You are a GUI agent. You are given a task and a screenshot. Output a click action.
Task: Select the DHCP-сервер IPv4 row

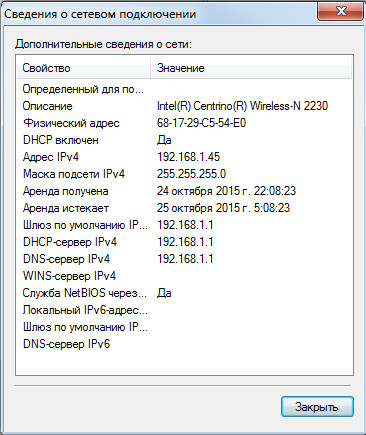click(184, 242)
